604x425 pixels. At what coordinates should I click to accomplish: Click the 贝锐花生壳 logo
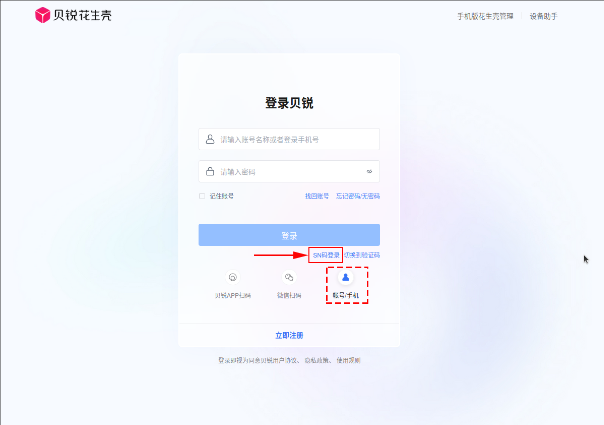[73, 15]
